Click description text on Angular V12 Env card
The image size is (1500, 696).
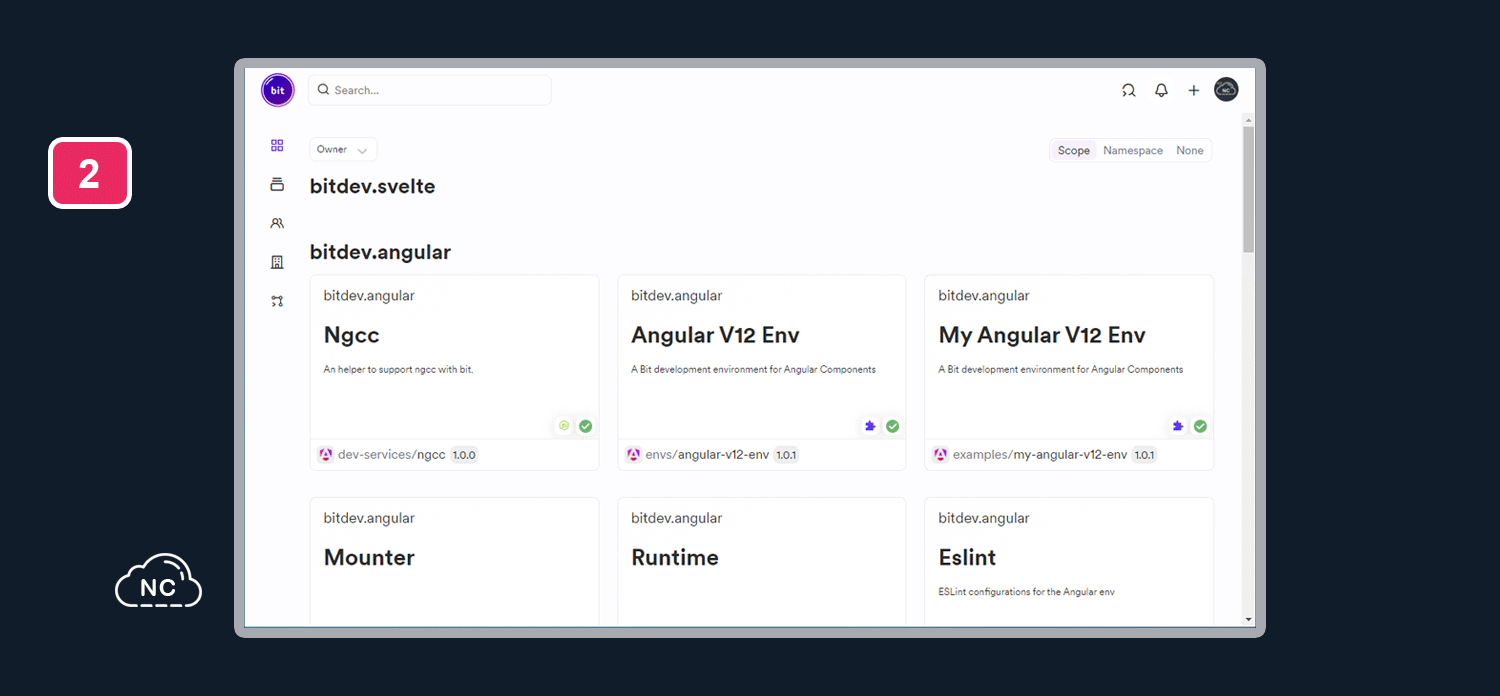point(753,370)
